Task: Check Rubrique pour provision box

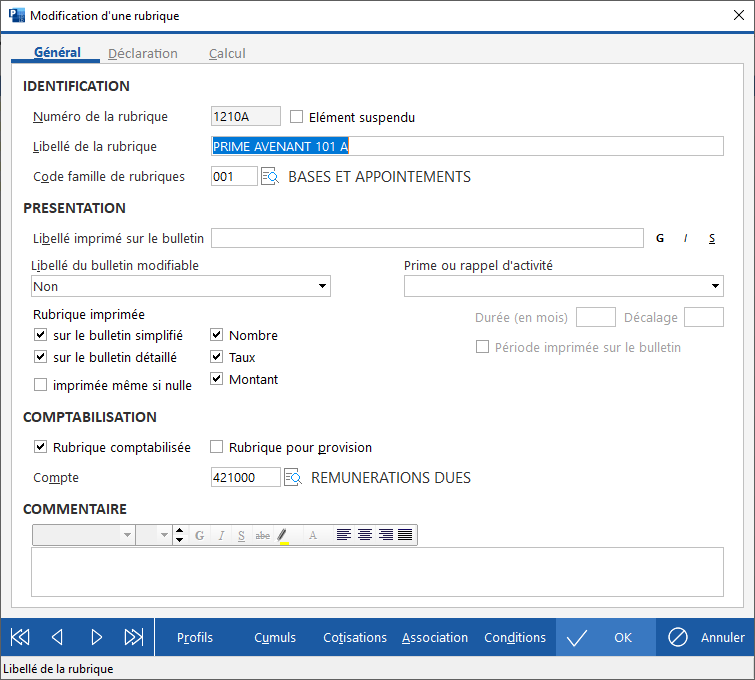Action: 217,447
